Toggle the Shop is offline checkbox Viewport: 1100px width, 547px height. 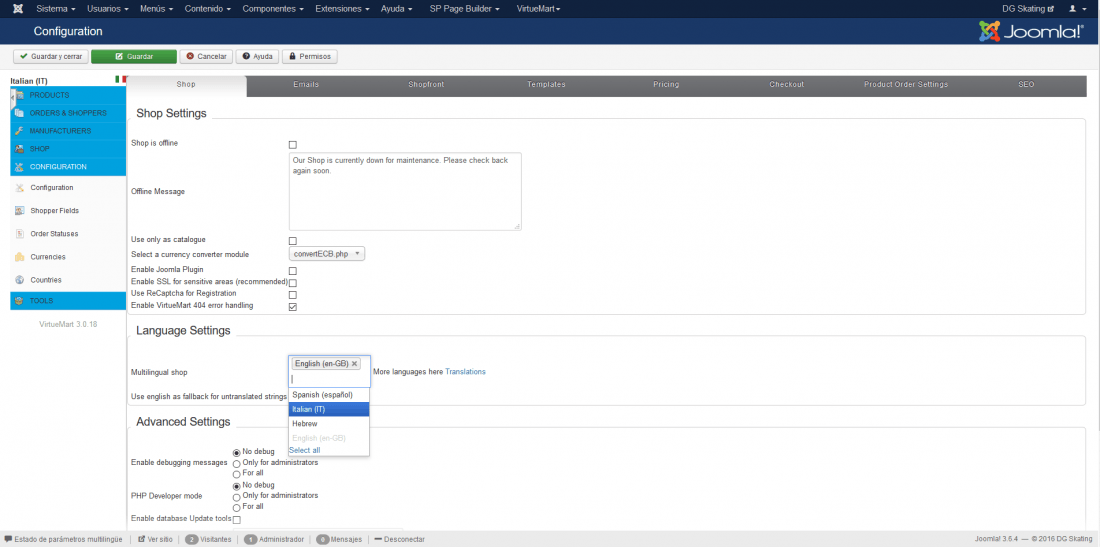[293, 144]
